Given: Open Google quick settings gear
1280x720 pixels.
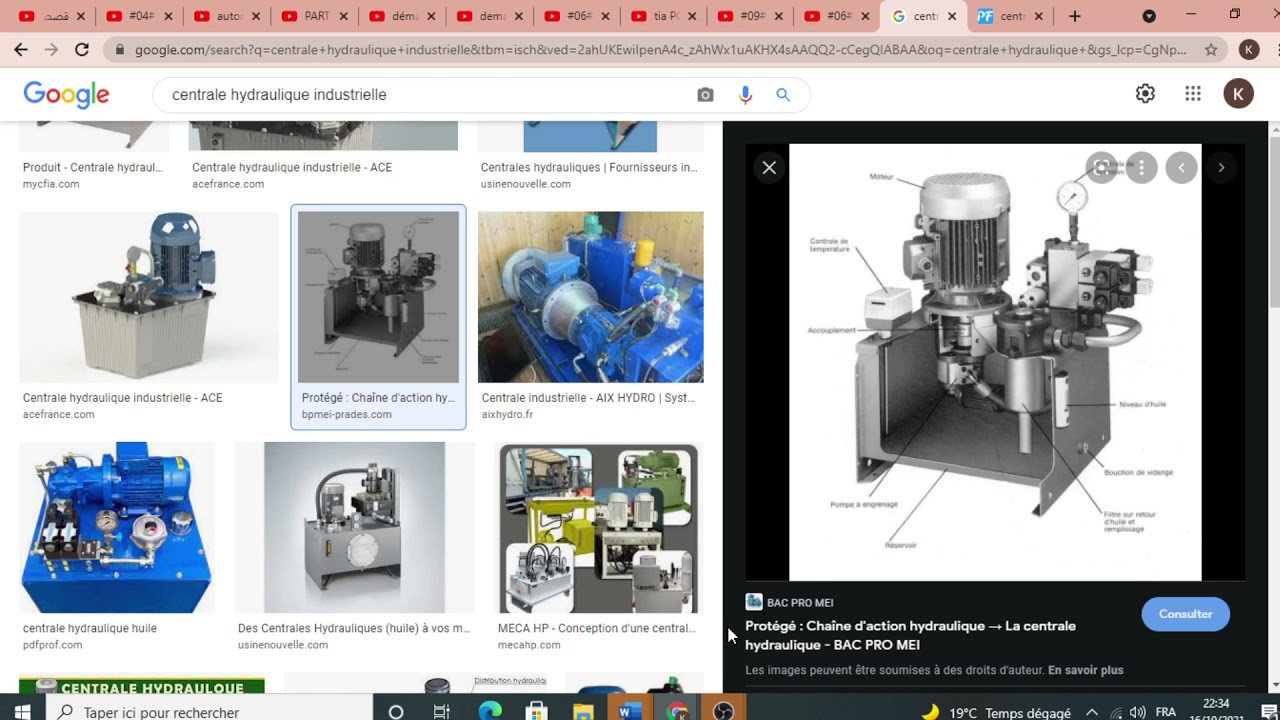Looking at the screenshot, I should click(1145, 94).
